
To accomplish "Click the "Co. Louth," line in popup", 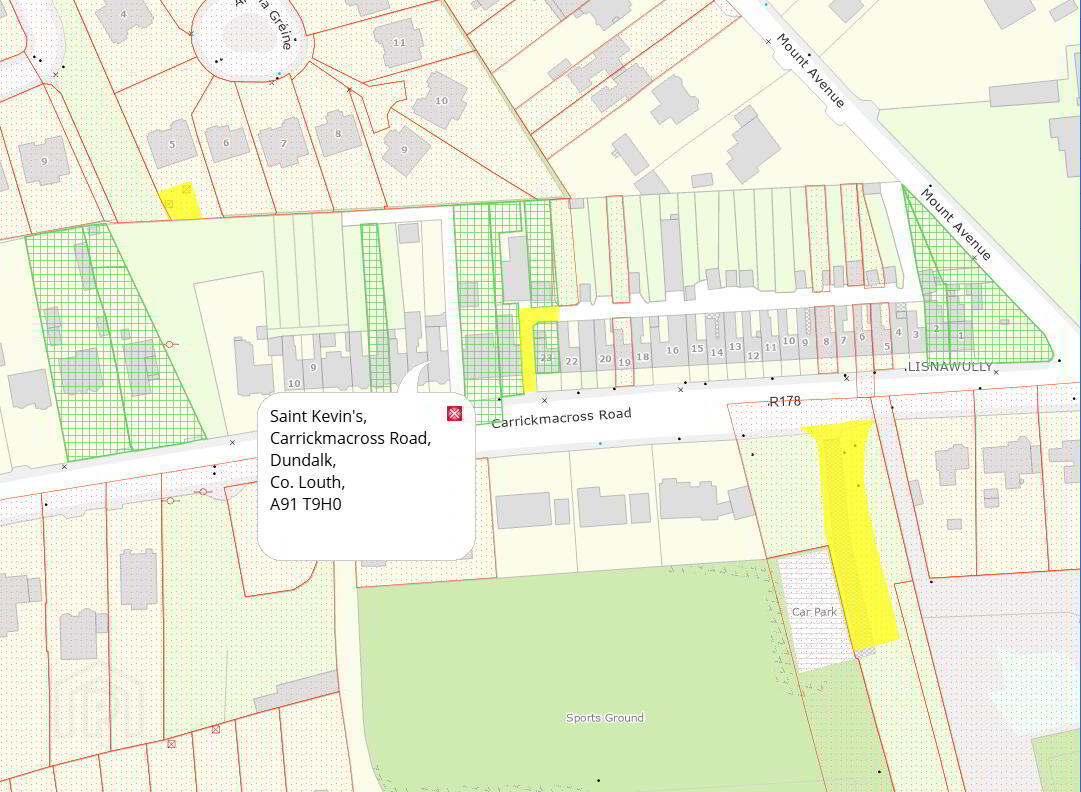I will pos(307,482).
